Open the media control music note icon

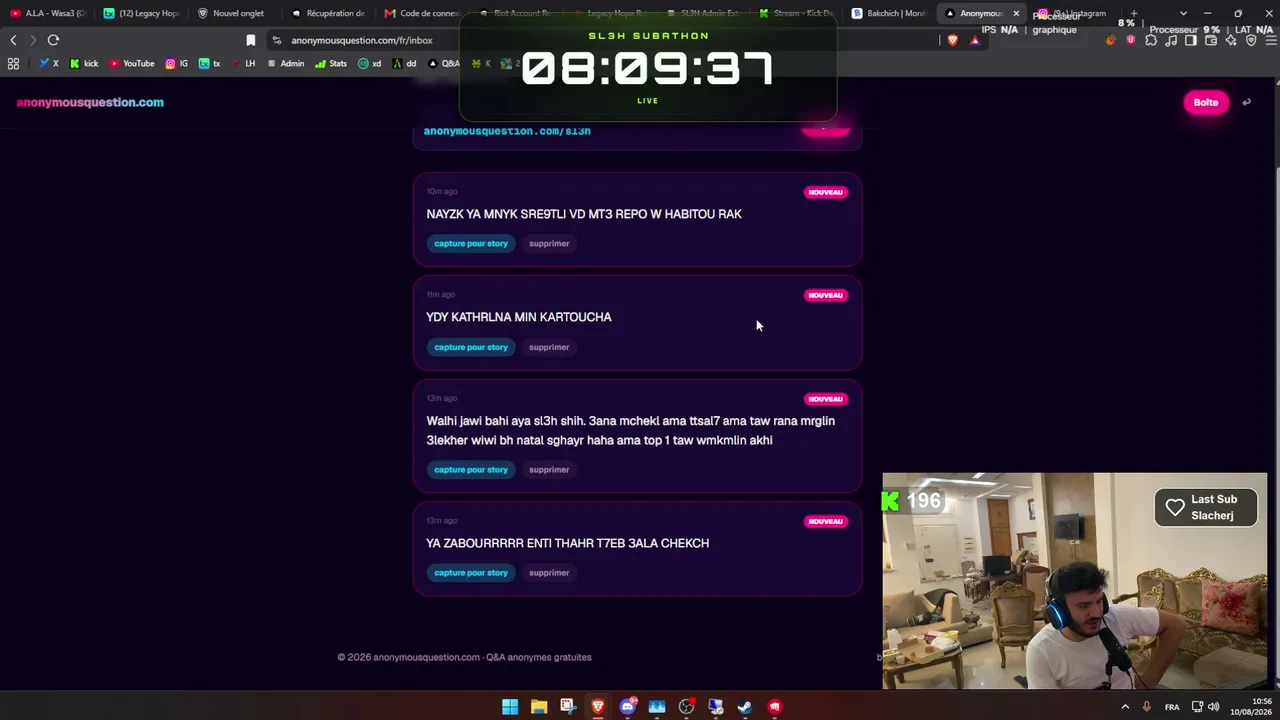pyautogui.click(x=1171, y=40)
